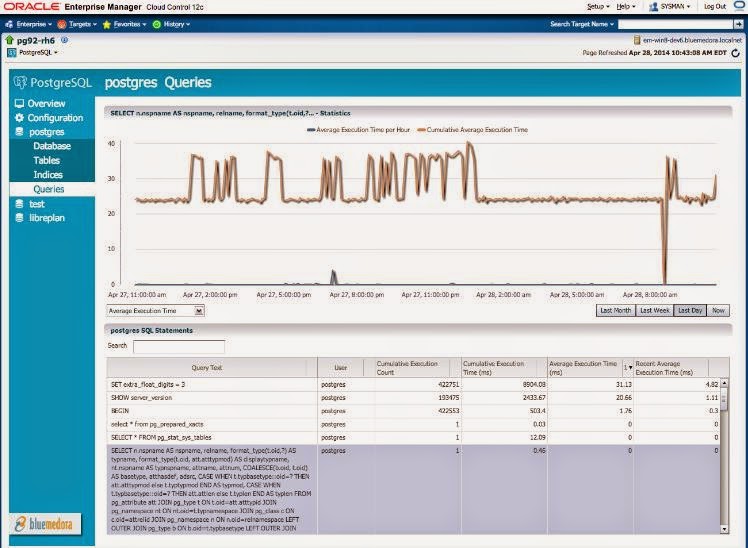The width and height of the screenshot is (748, 548).
Task: Click the page refresh icon
Action: (736, 53)
